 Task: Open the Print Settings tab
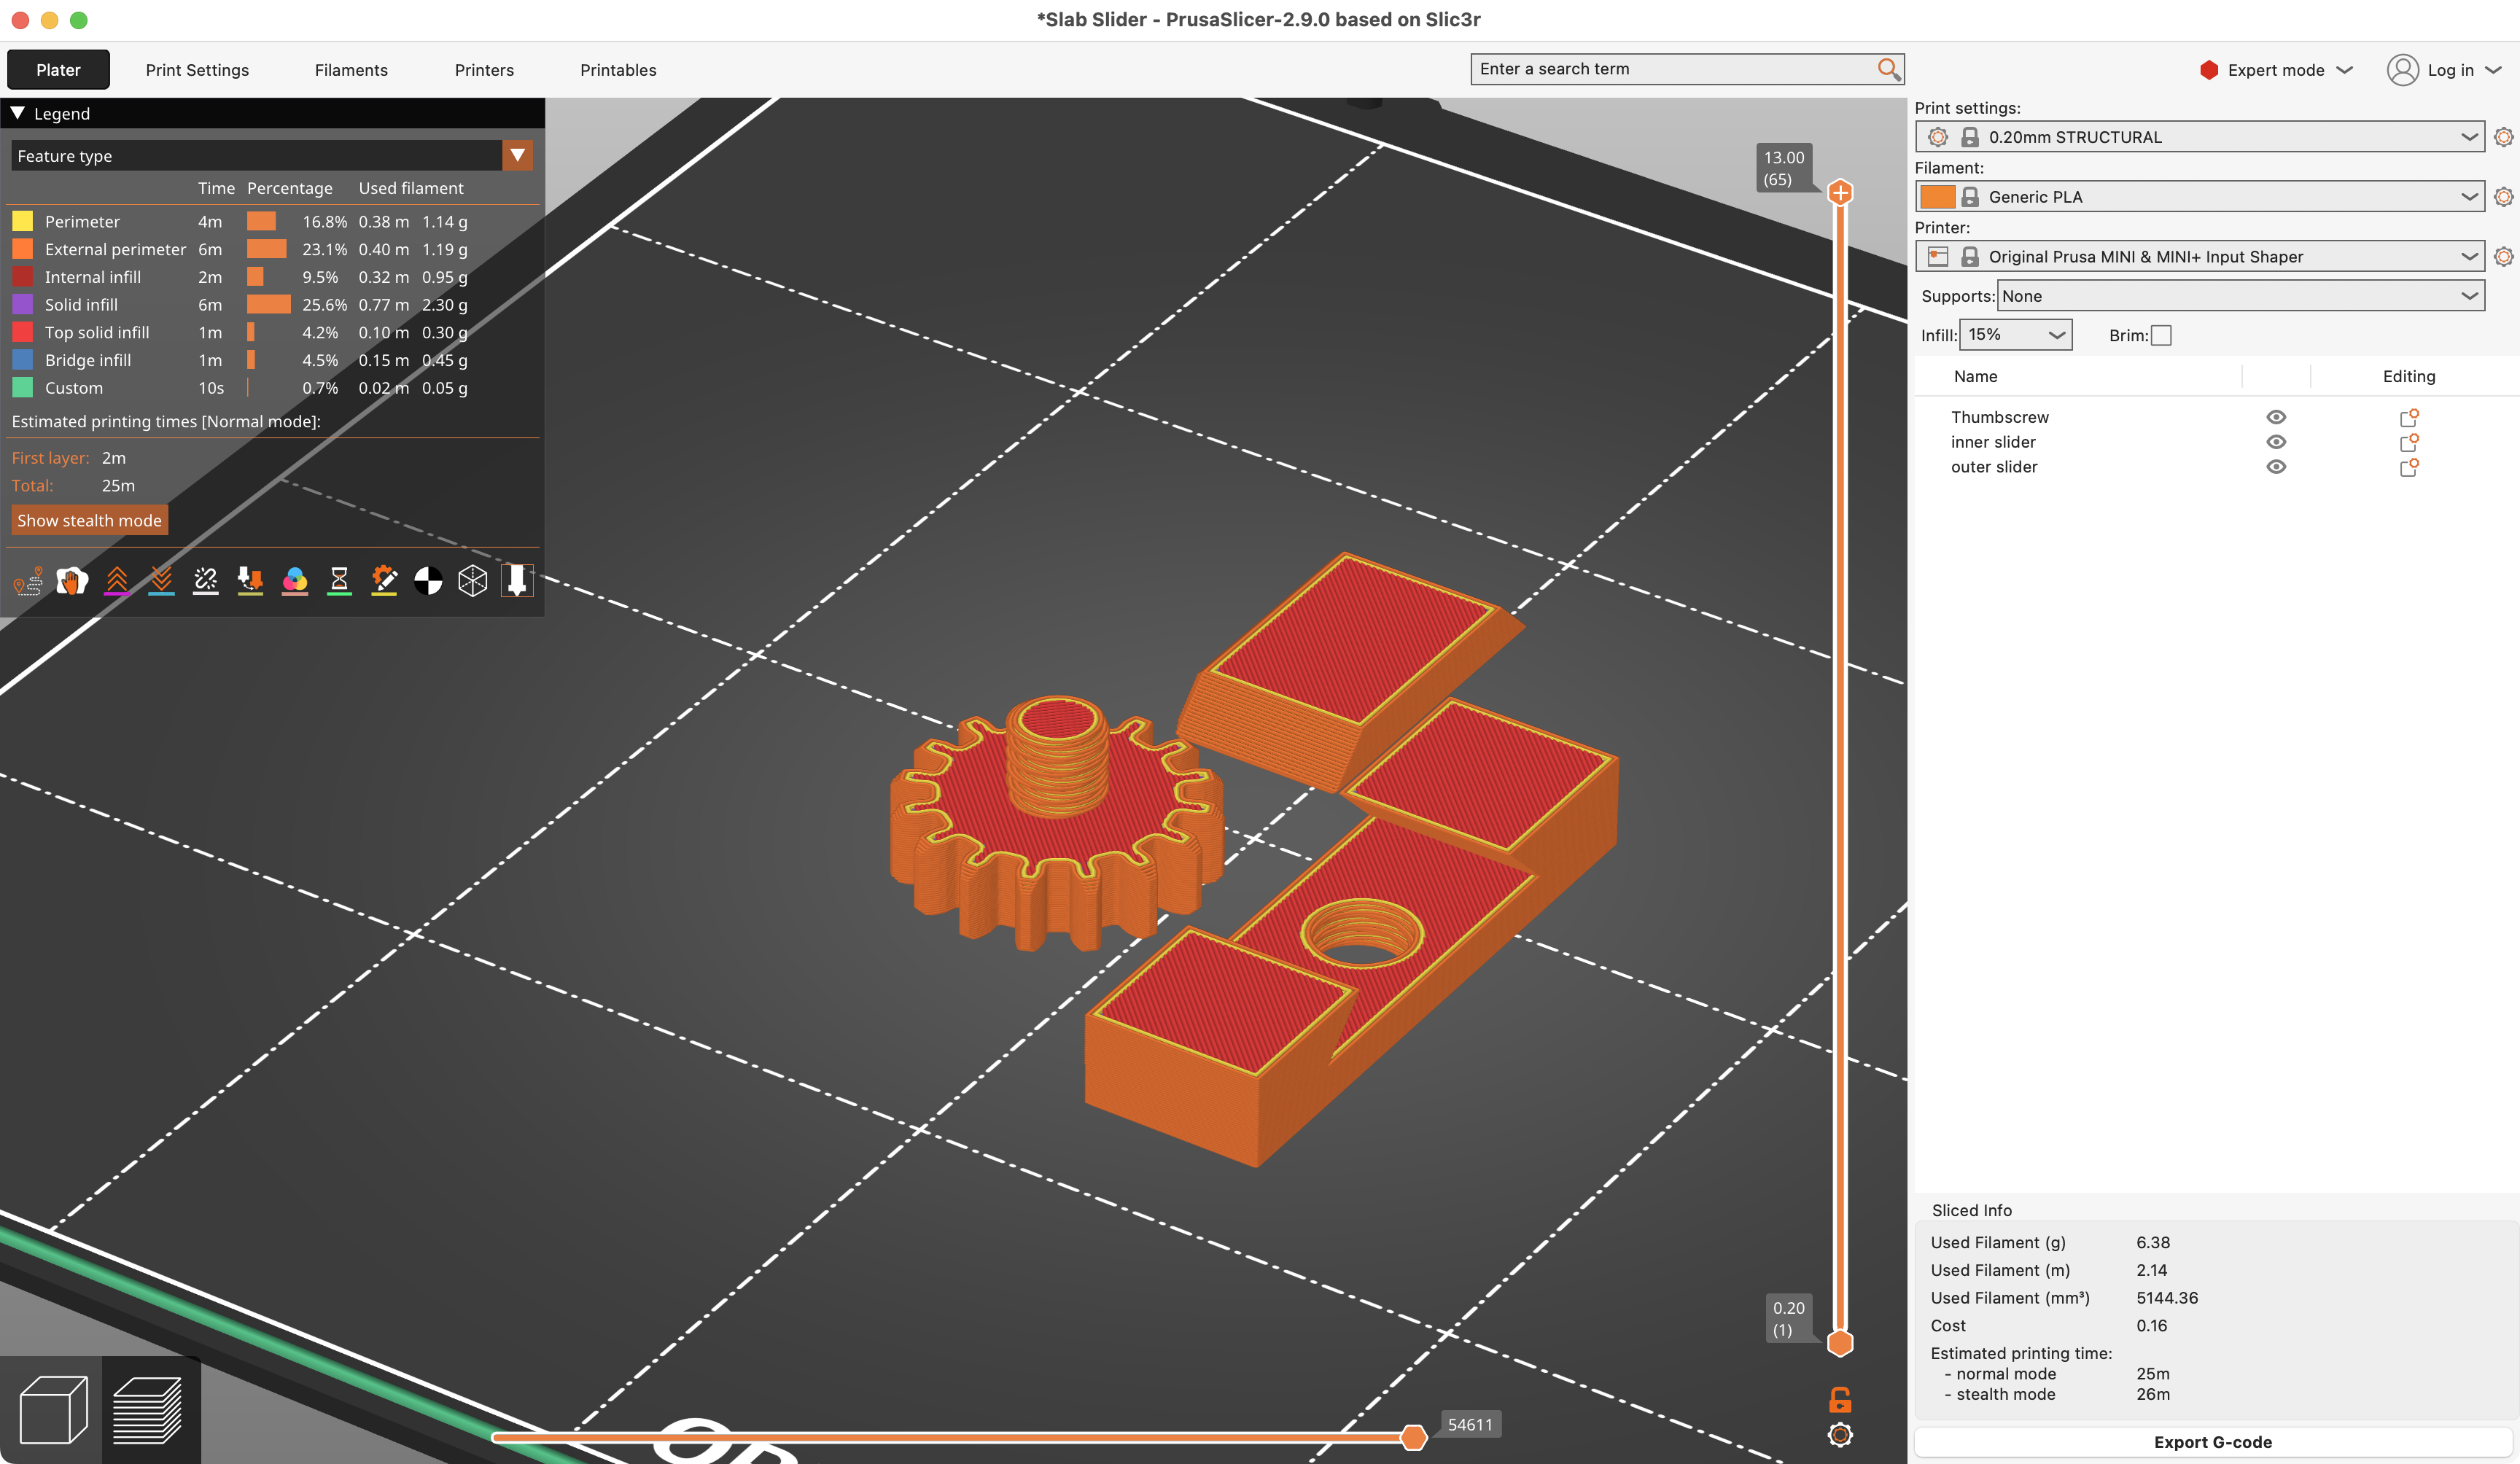tap(197, 70)
